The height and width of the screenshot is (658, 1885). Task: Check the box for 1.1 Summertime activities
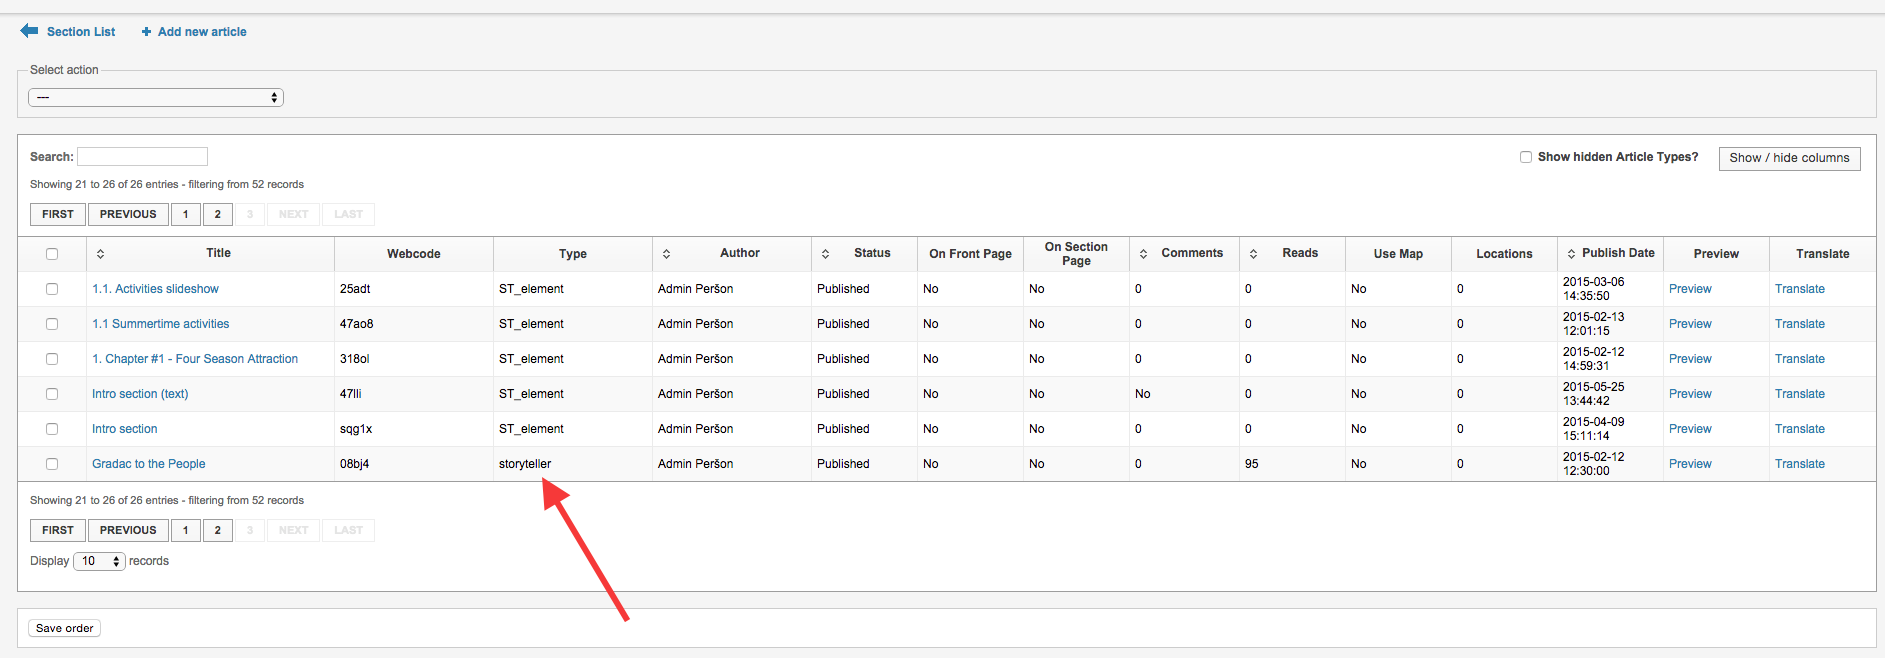pyautogui.click(x=52, y=324)
